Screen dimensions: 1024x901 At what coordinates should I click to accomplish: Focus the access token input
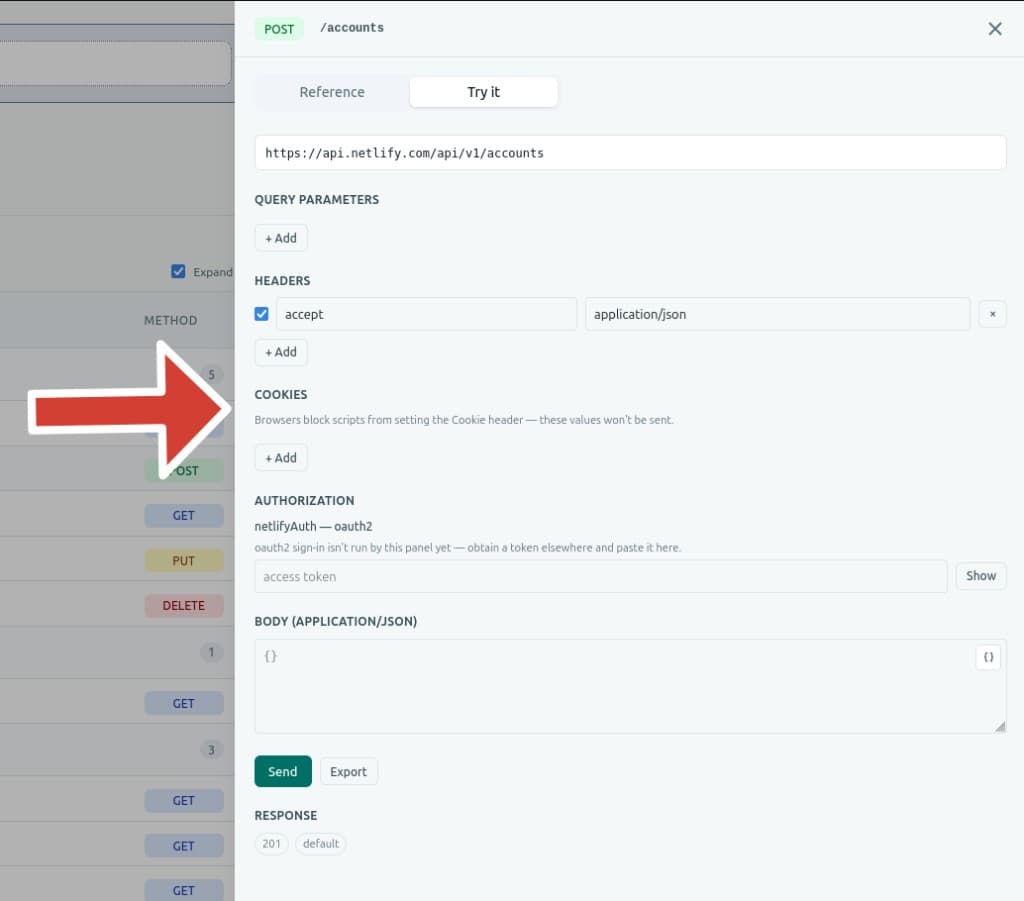[x=601, y=577]
